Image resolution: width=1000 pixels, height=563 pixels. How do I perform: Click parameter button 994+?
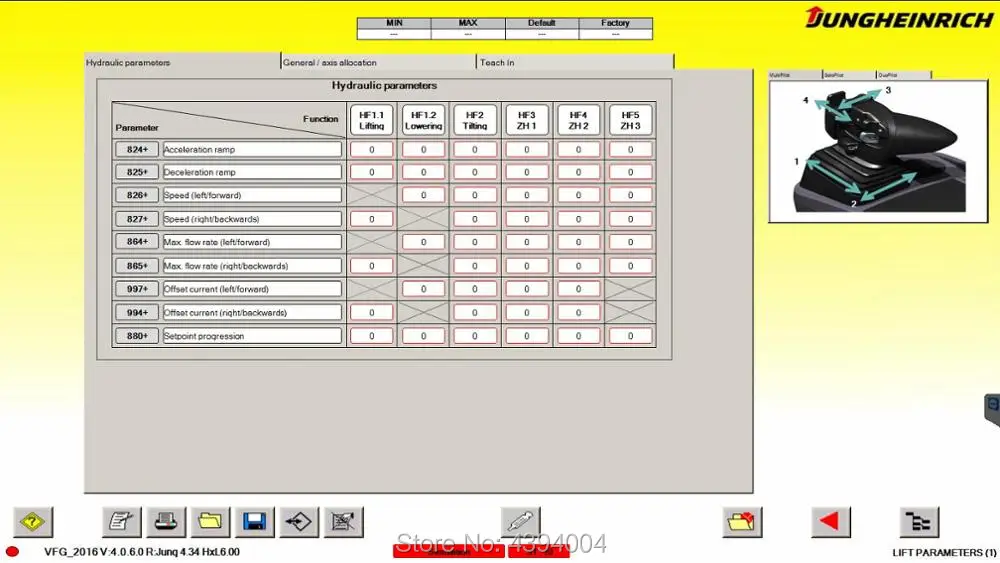click(x=137, y=312)
